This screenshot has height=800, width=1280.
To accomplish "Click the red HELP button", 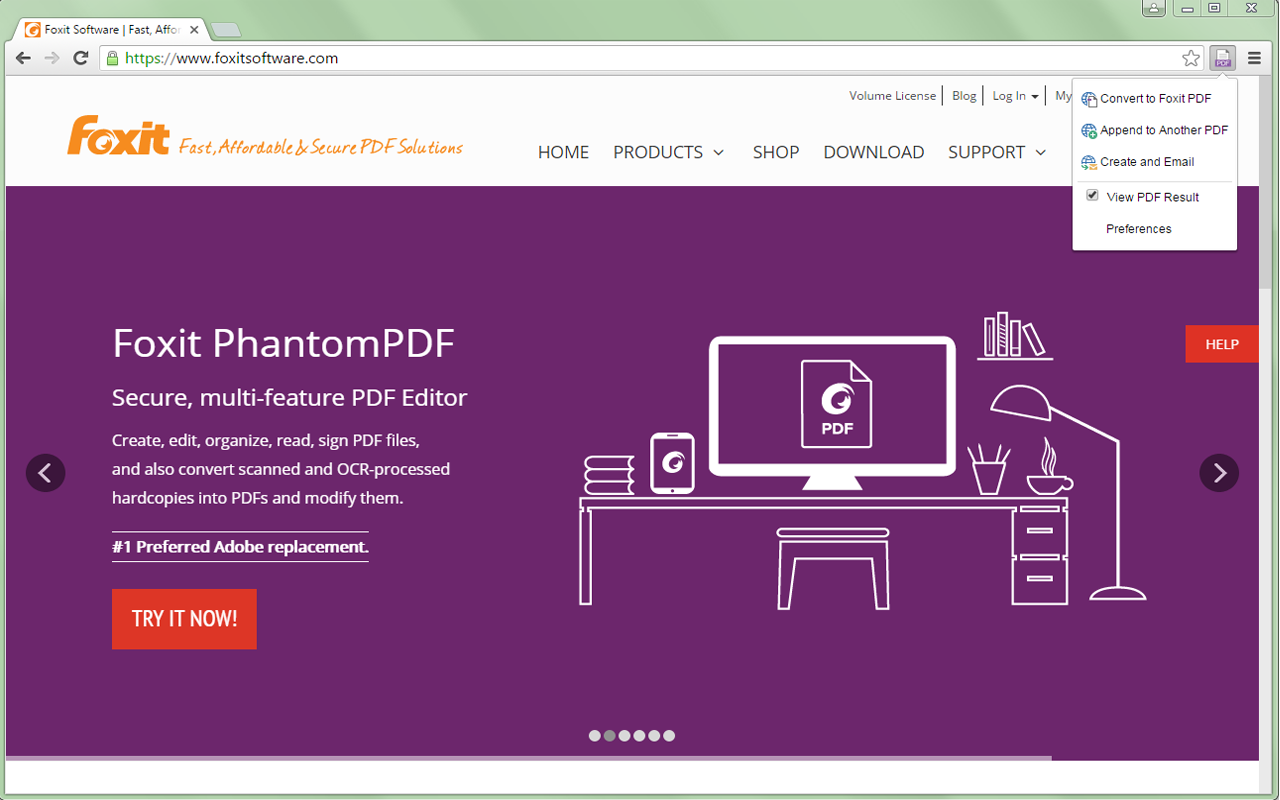I will click(1221, 344).
